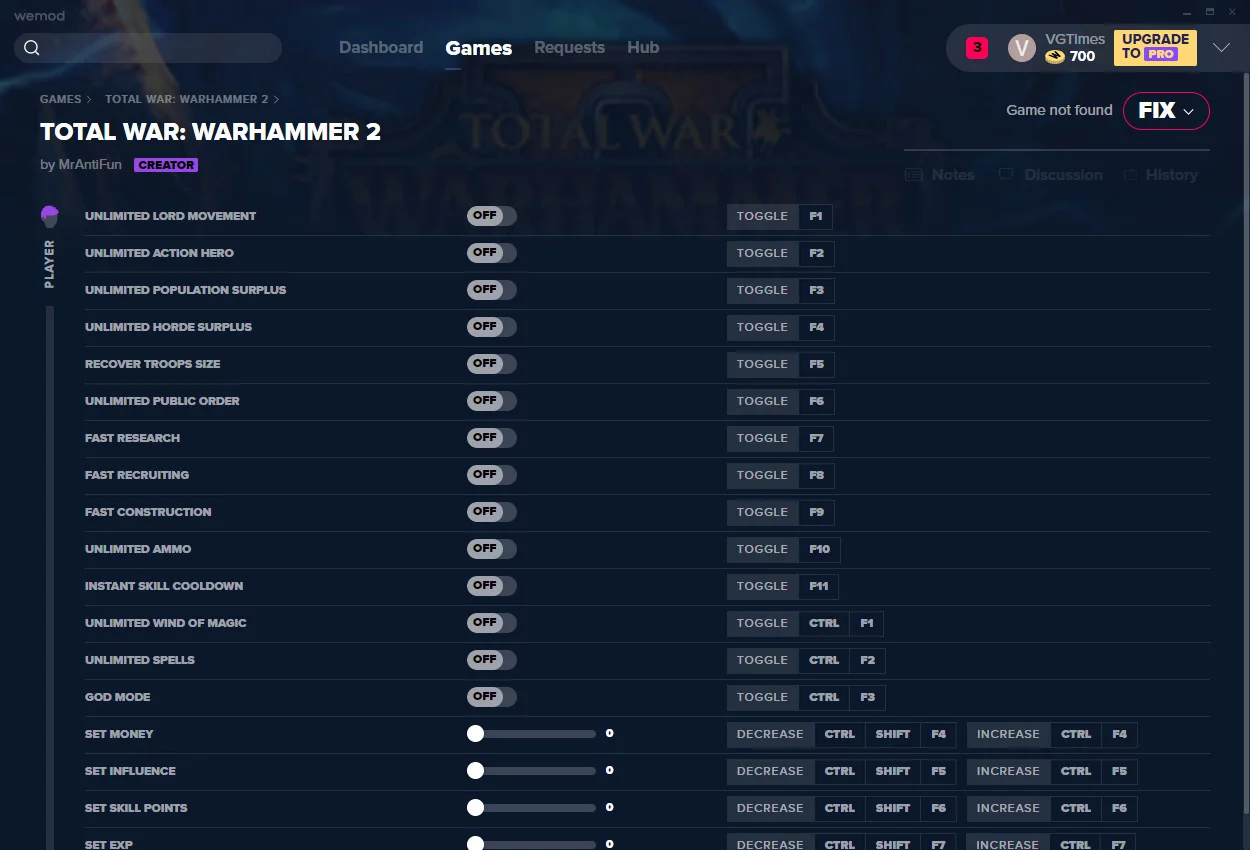Image resolution: width=1250 pixels, height=850 pixels.
Task: Open the Notes panel icon
Action: click(x=913, y=175)
